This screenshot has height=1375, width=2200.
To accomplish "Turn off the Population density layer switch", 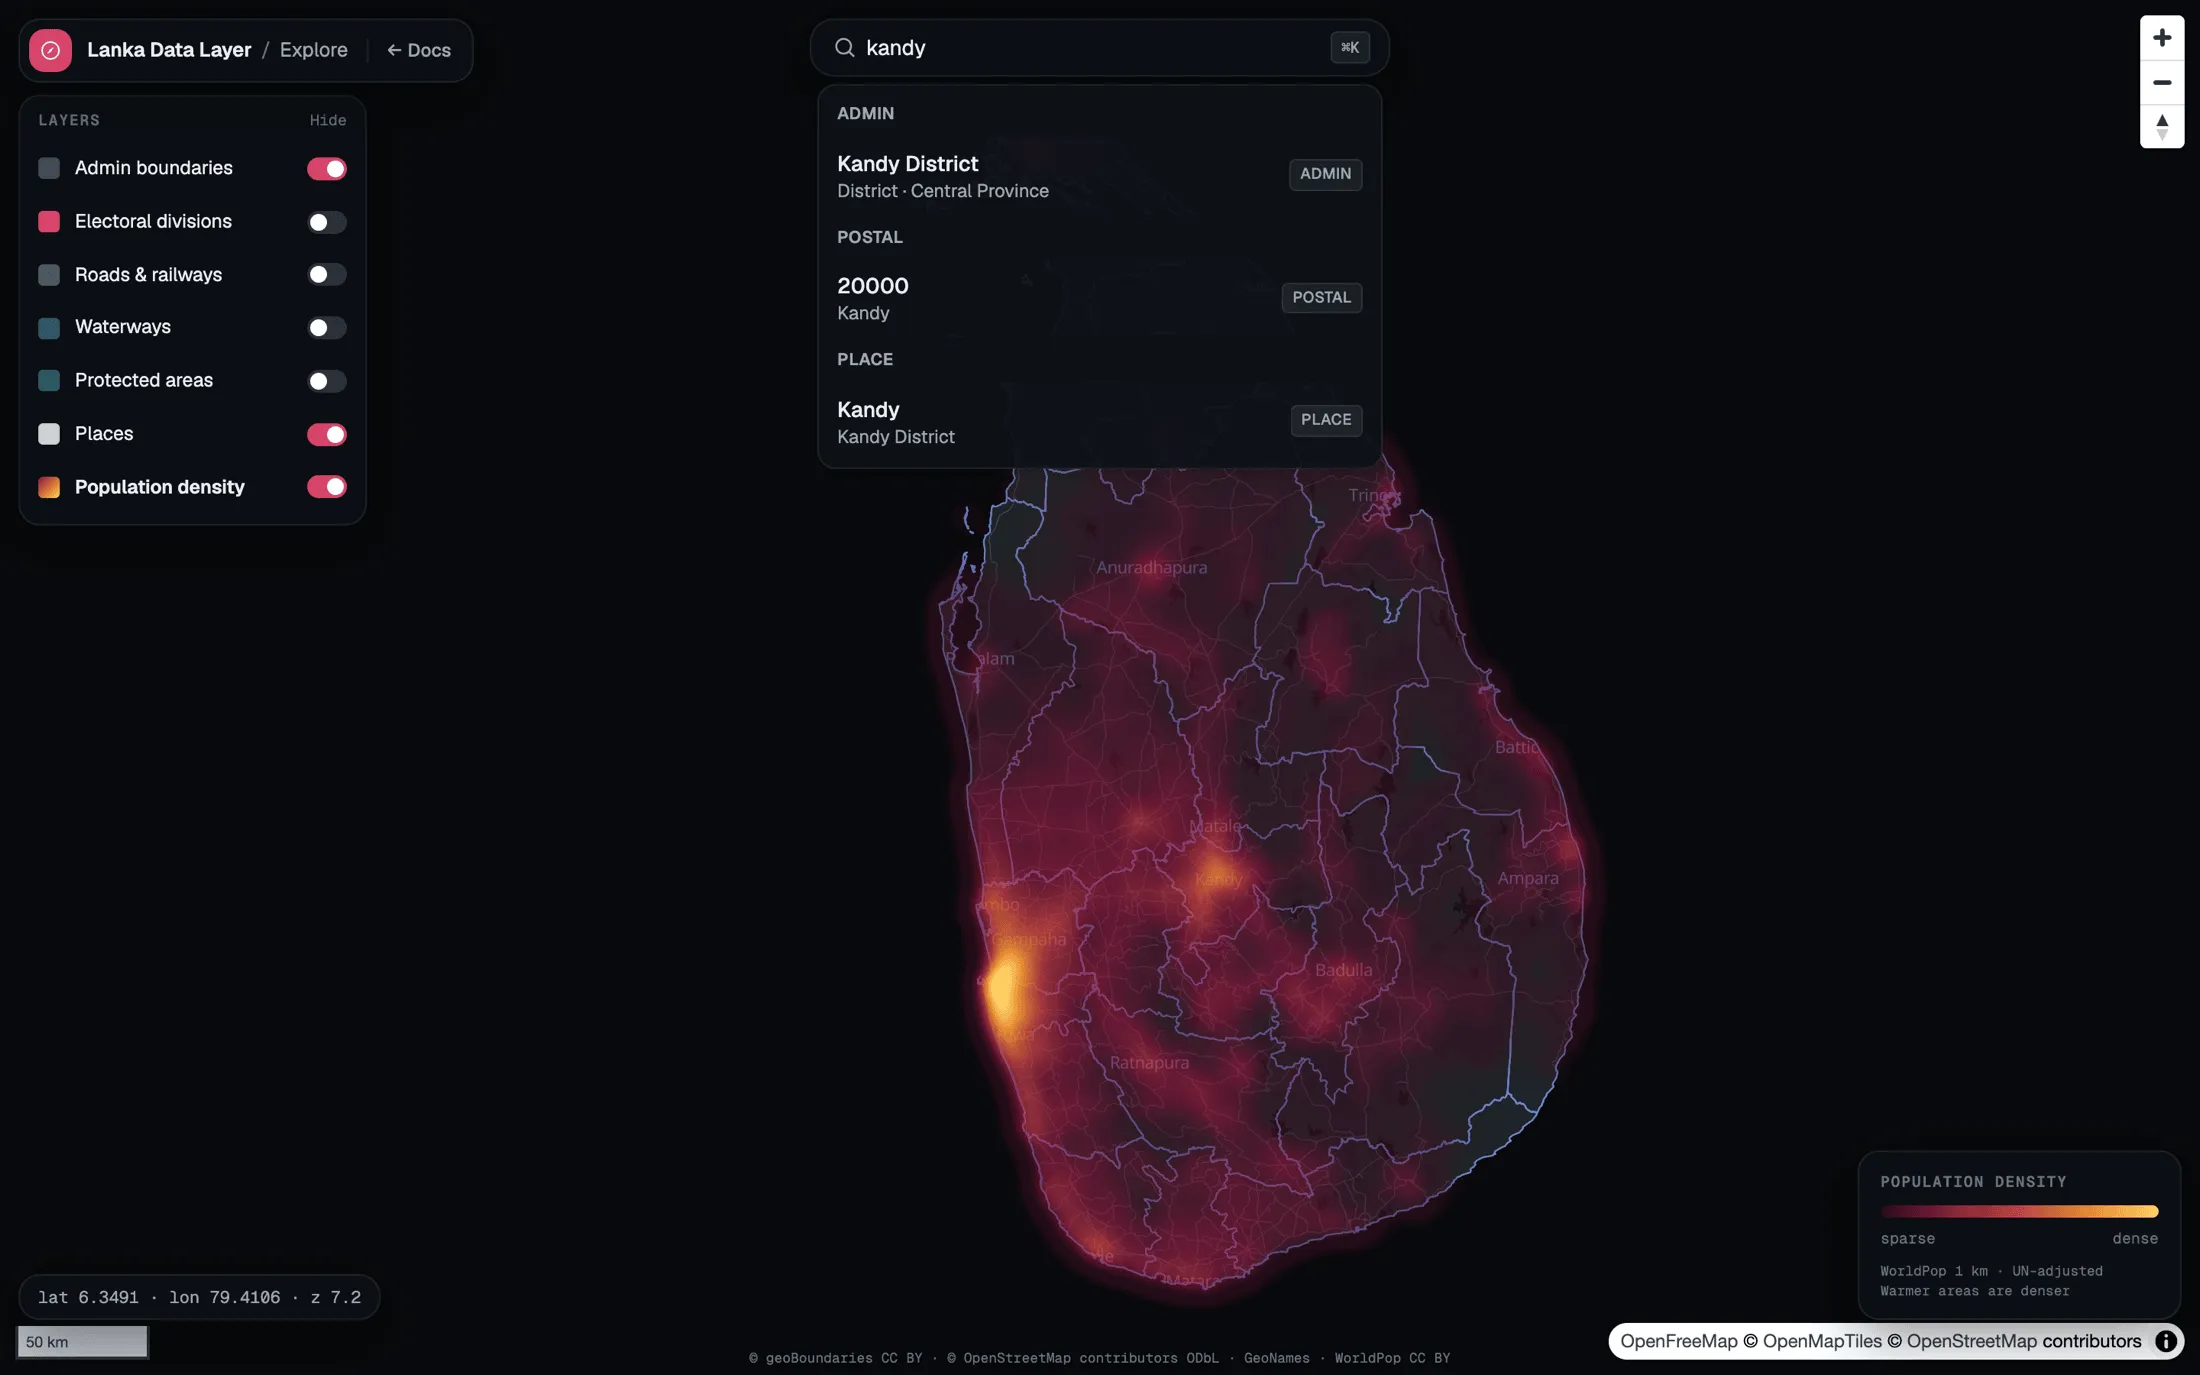I will pyautogui.click(x=327, y=487).
